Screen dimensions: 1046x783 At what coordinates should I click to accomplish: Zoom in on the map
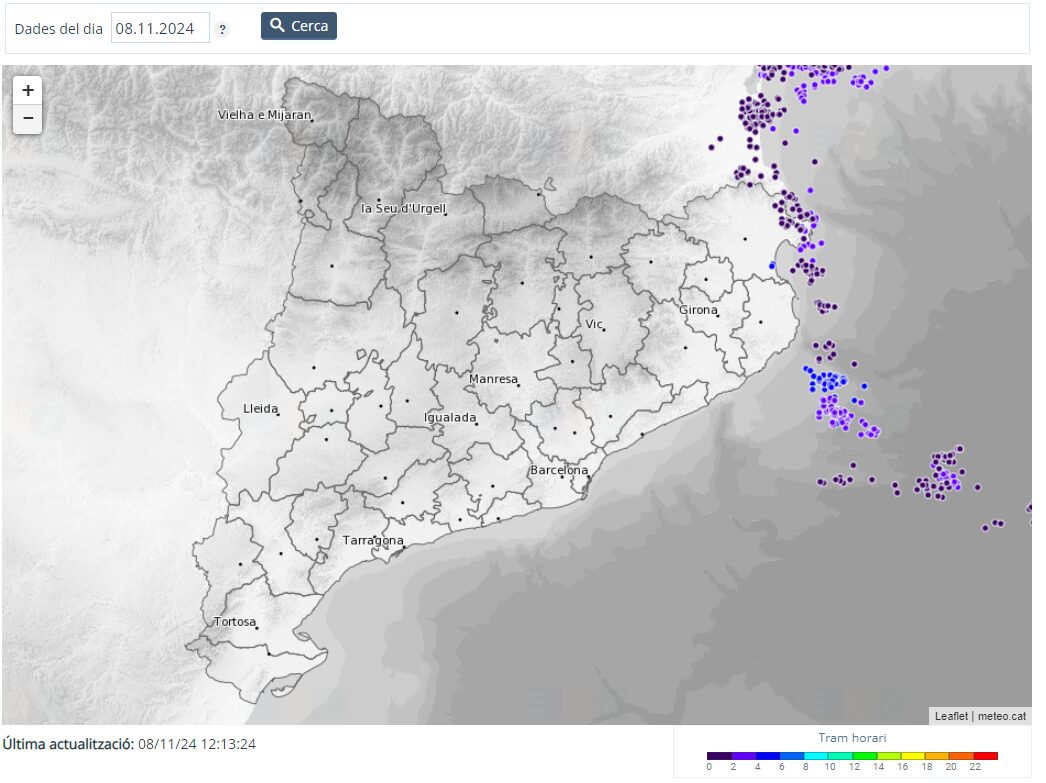[x=27, y=90]
